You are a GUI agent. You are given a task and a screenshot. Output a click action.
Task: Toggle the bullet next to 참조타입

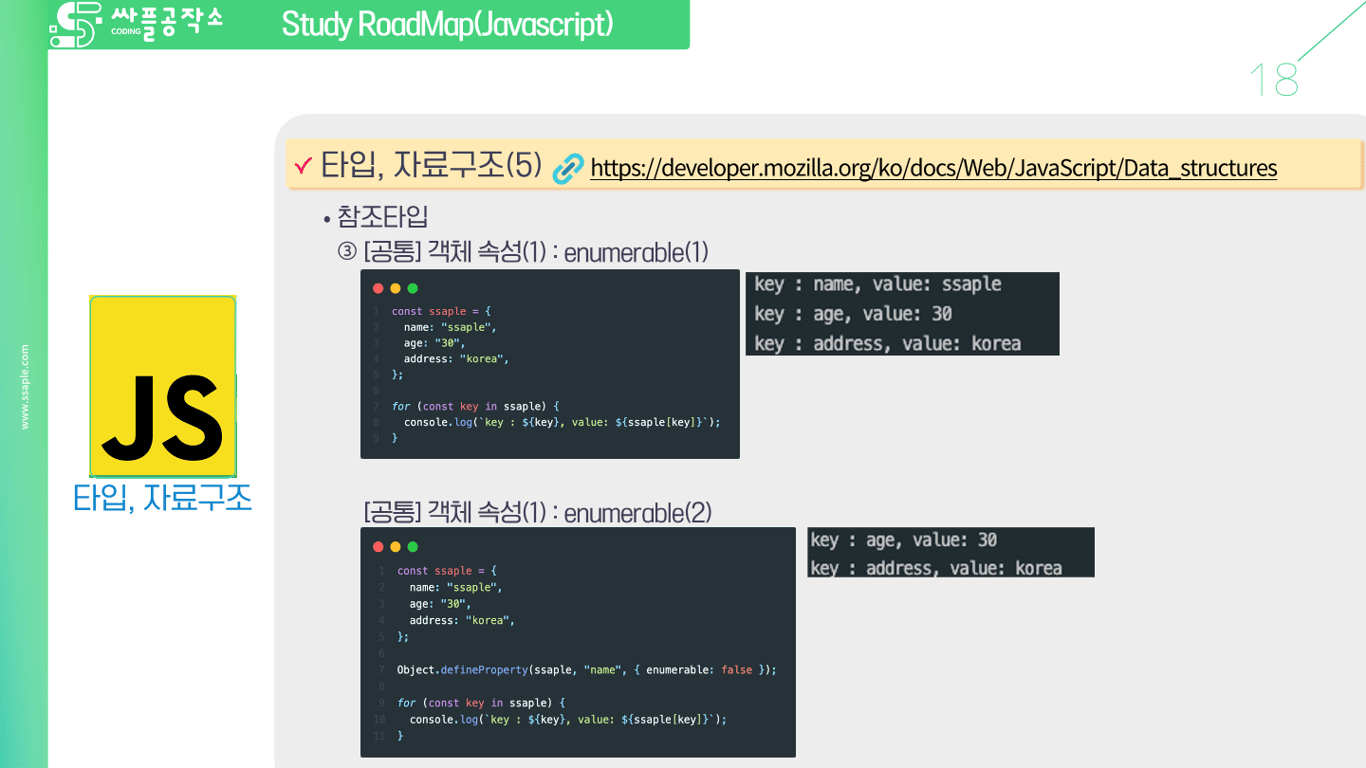tap(323, 216)
